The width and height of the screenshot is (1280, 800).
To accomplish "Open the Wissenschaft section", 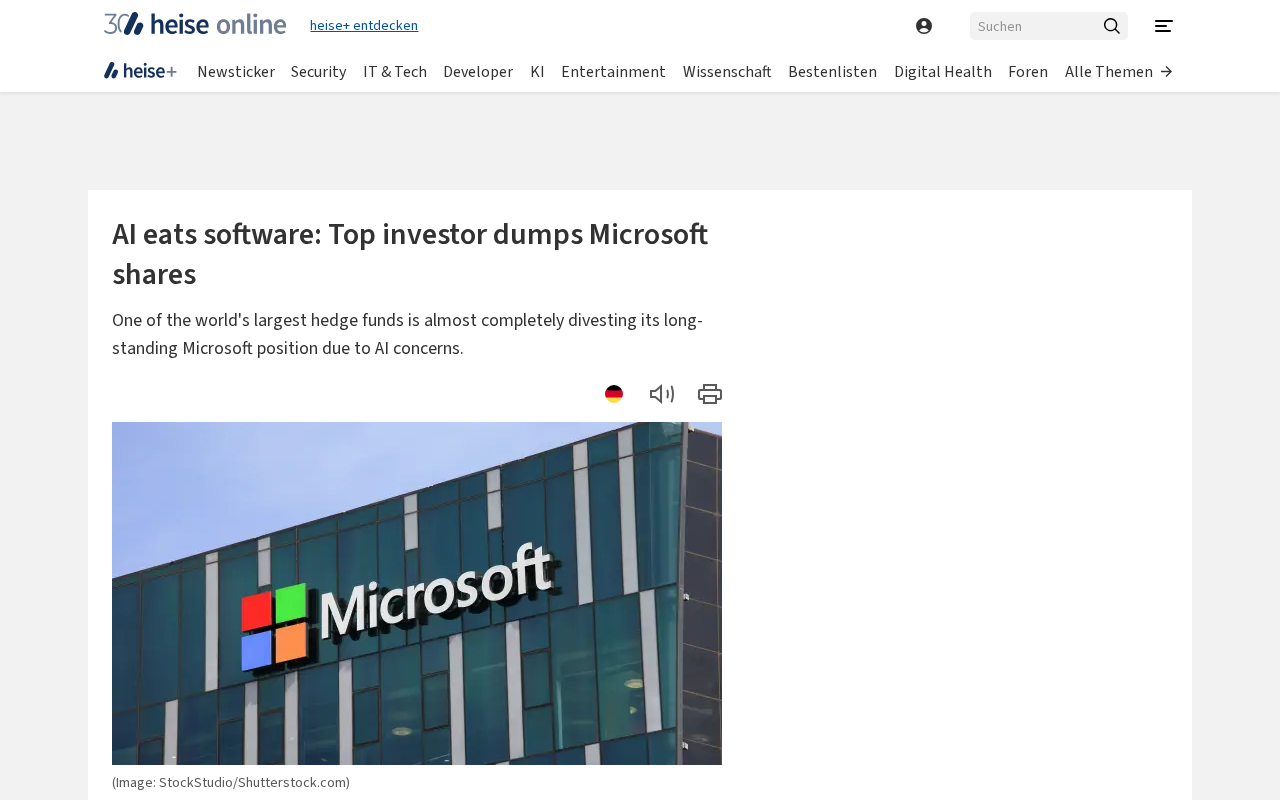I will (x=727, y=72).
